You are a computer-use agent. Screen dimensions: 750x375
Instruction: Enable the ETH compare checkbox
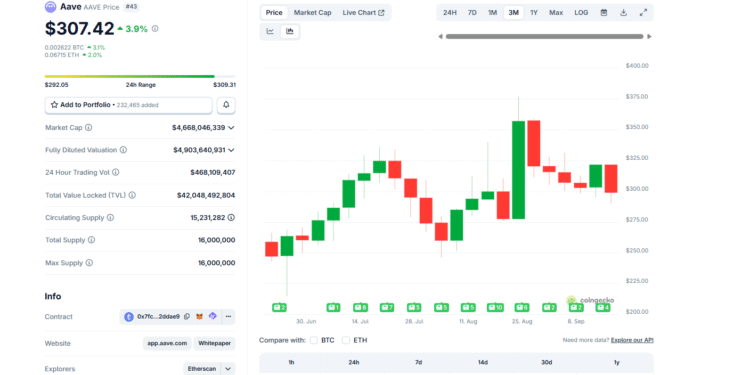pos(346,341)
